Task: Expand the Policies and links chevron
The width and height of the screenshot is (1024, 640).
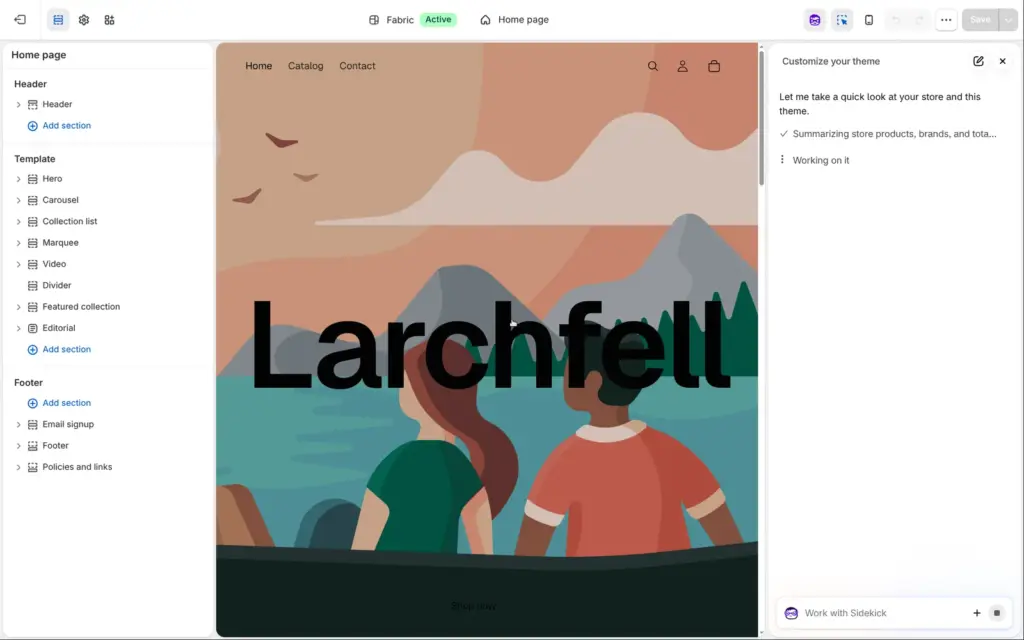Action: [x=18, y=468]
